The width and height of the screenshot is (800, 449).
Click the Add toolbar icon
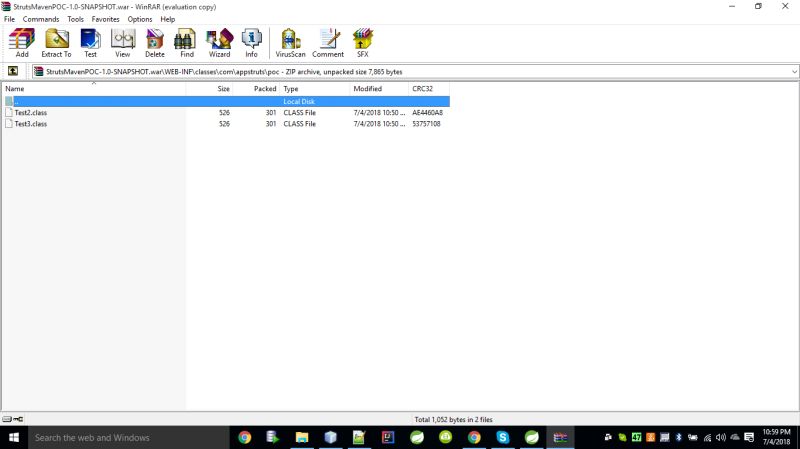pyautogui.click(x=22, y=43)
